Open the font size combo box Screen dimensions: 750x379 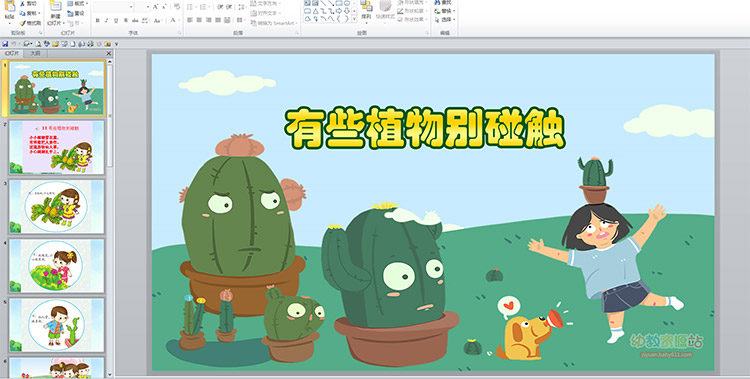143,7
